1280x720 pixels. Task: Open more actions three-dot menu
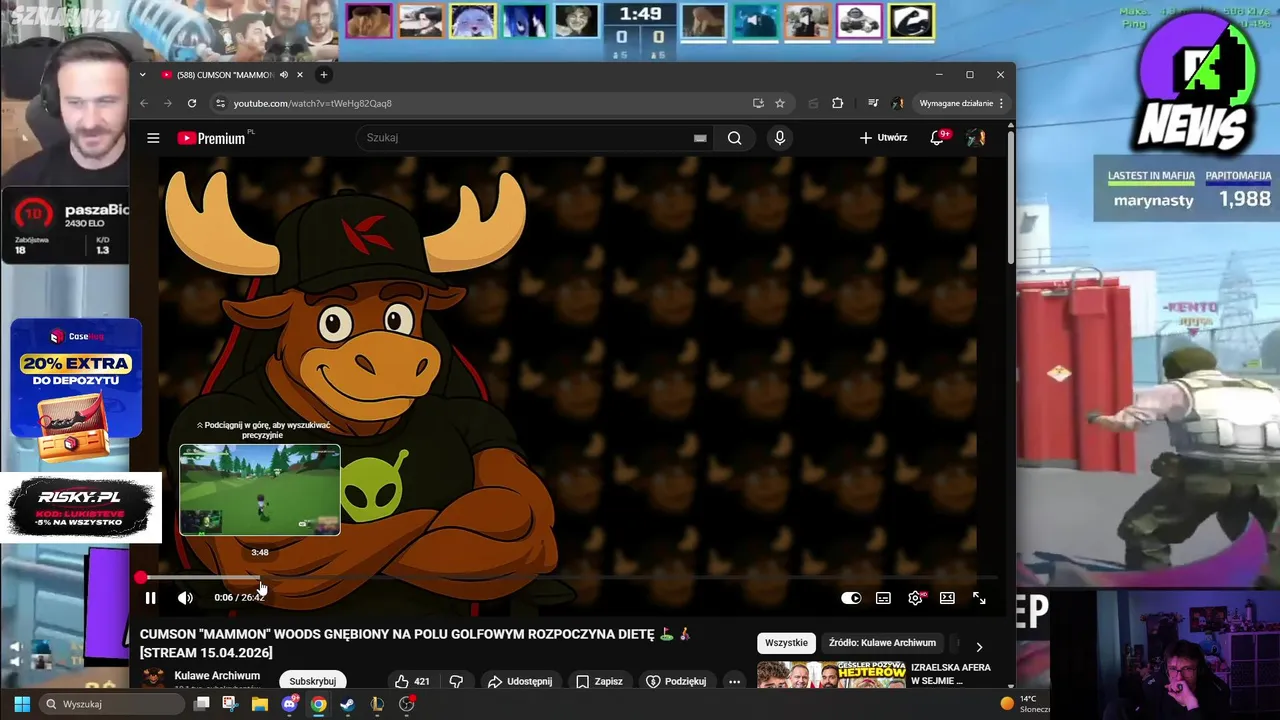(734, 681)
